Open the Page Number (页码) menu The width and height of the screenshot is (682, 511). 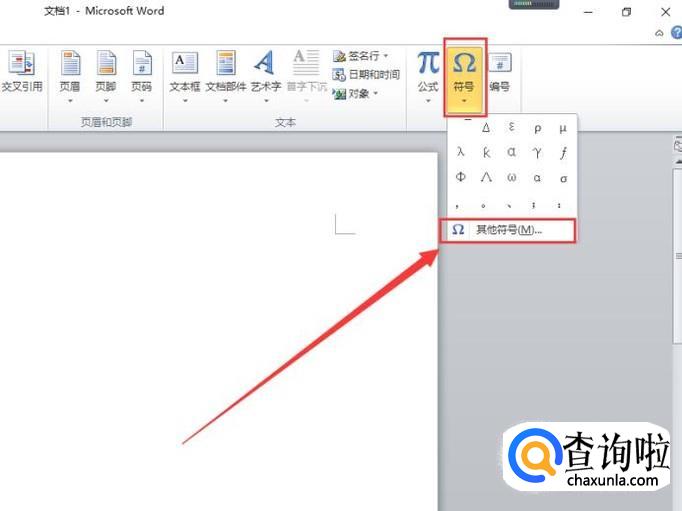click(142, 76)
